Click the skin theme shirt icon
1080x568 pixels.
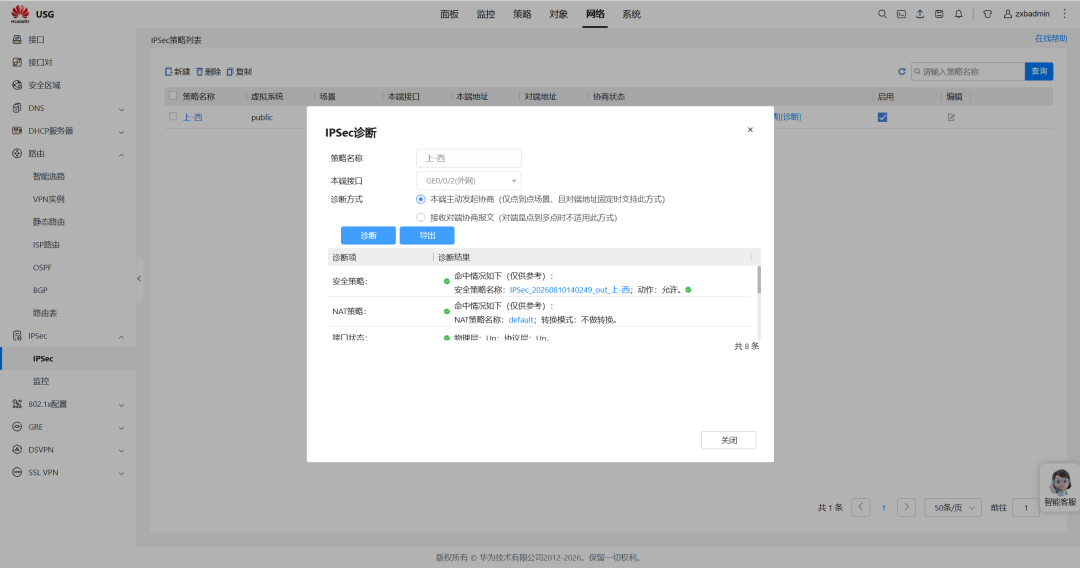pos(987,14)
